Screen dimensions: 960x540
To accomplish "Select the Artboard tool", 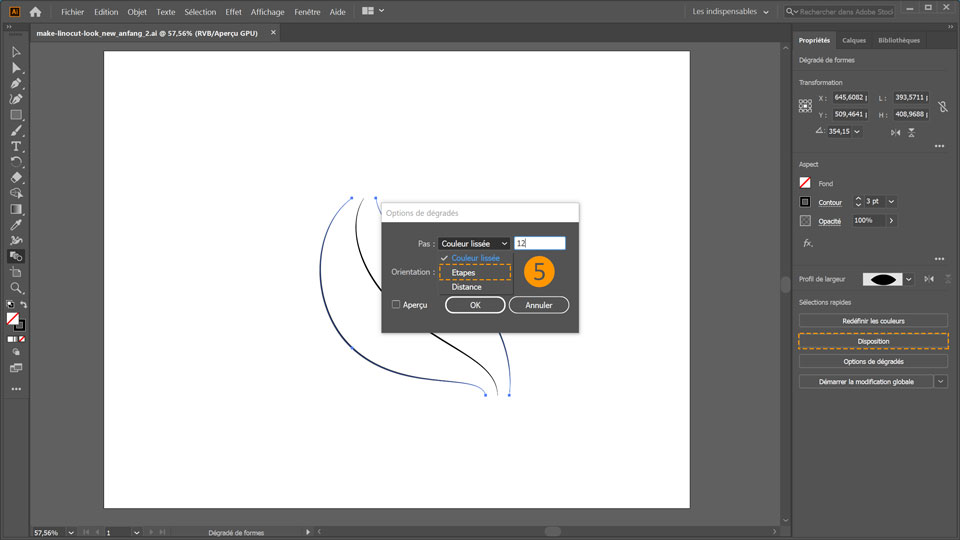I will 16,272.
